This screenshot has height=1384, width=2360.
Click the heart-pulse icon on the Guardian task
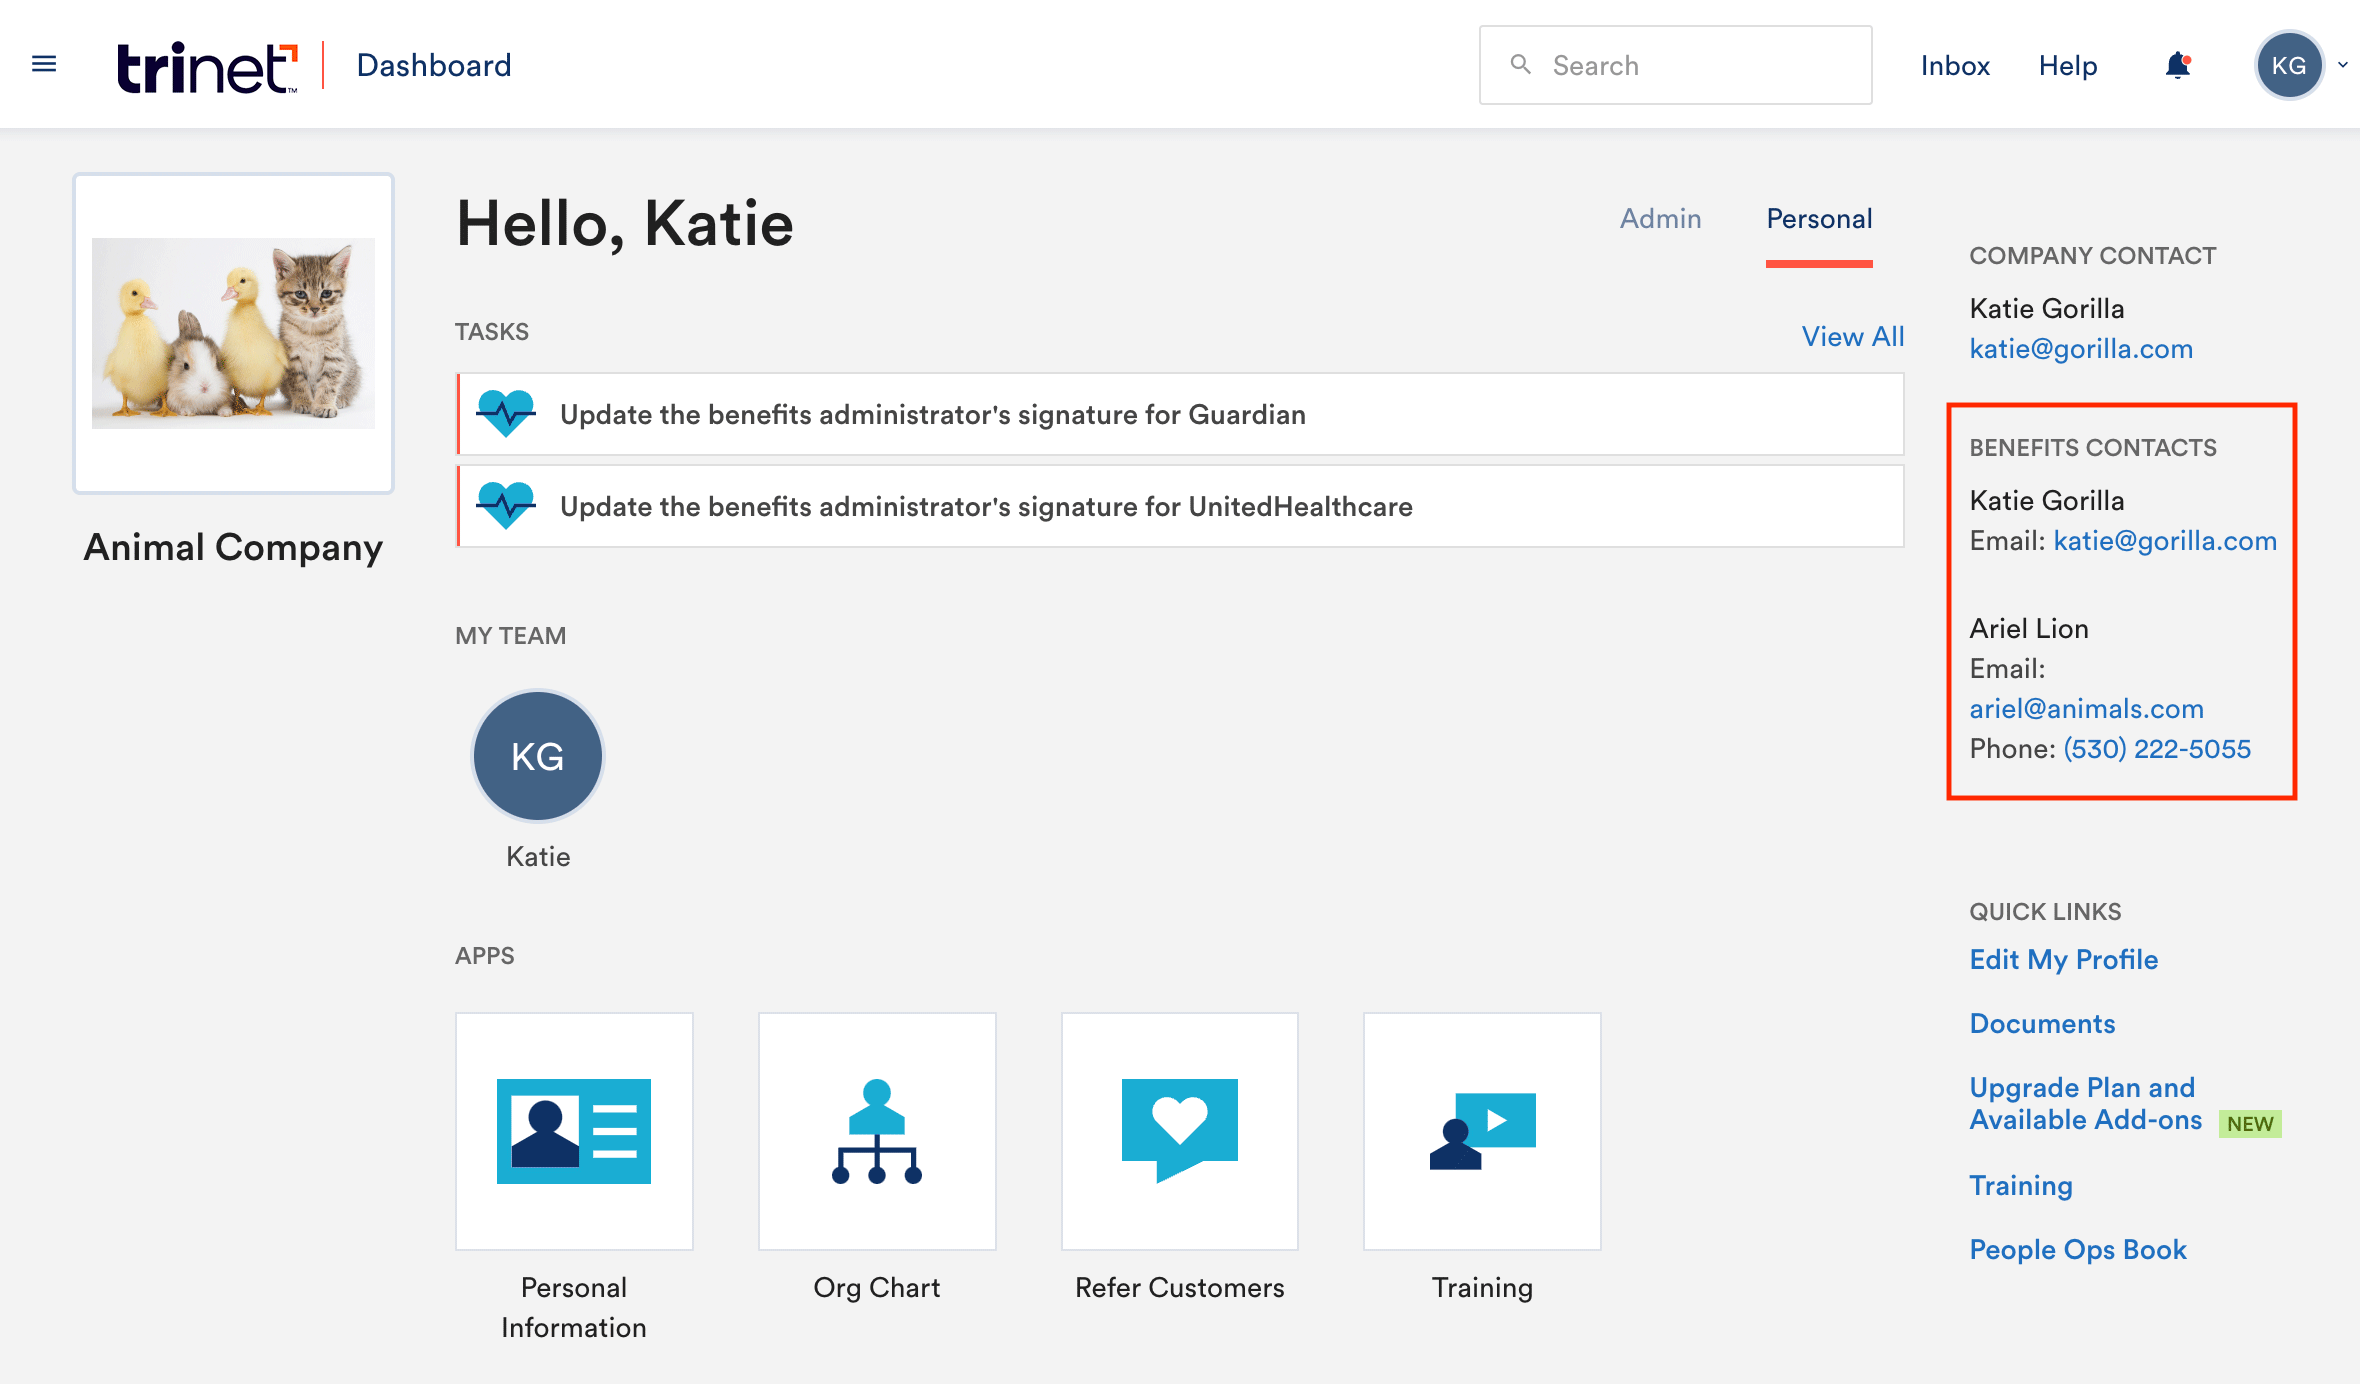tap(507, 413)
